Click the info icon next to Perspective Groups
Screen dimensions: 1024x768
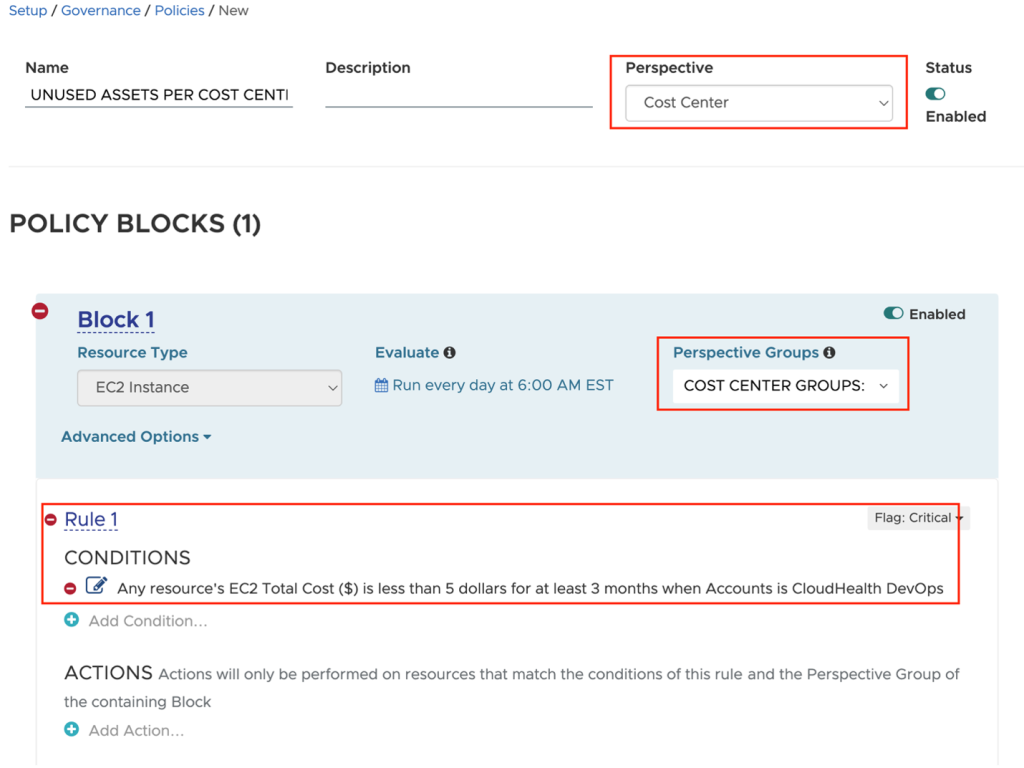829,353
